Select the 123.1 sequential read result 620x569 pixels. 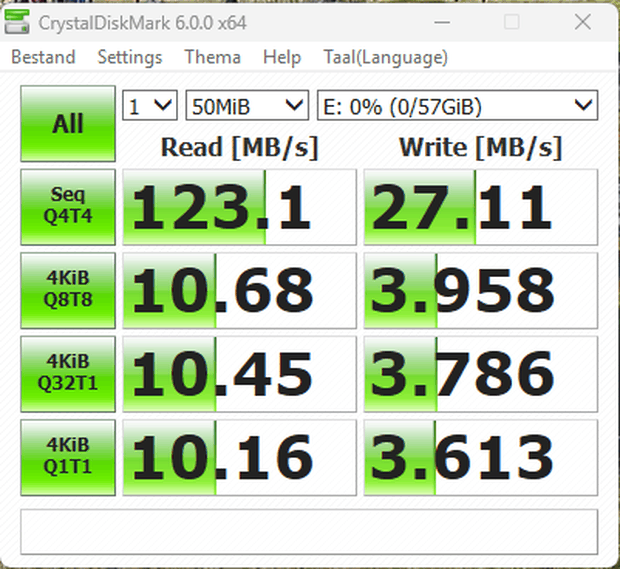tap(240, 207)
